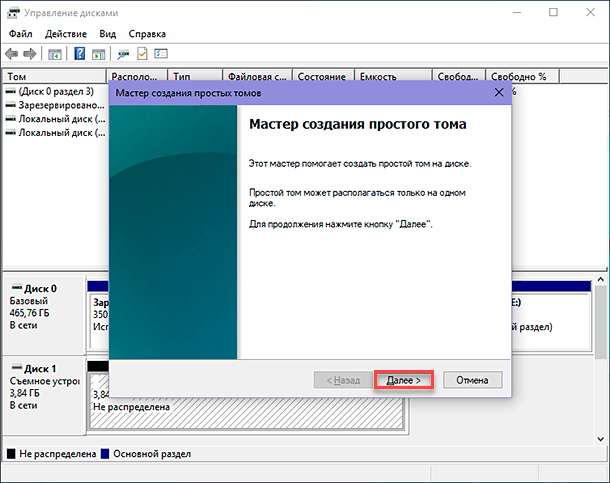Click the Базовый label of Диск 0
The height and width of the screenshot is (483, 610).
point(28,301)
